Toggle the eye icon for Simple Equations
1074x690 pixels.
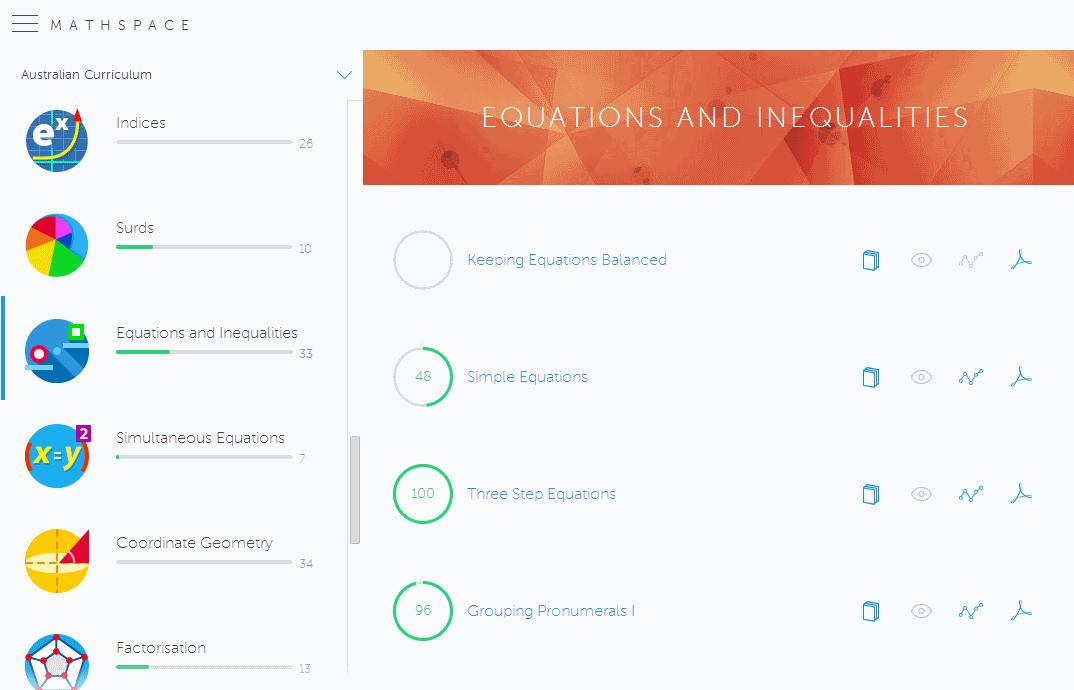tap(921, 377)
